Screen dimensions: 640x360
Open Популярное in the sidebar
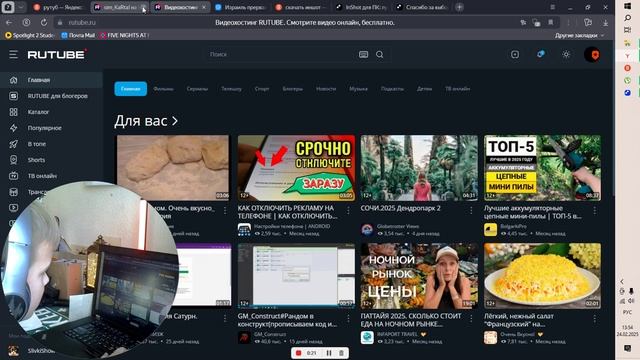51,128
